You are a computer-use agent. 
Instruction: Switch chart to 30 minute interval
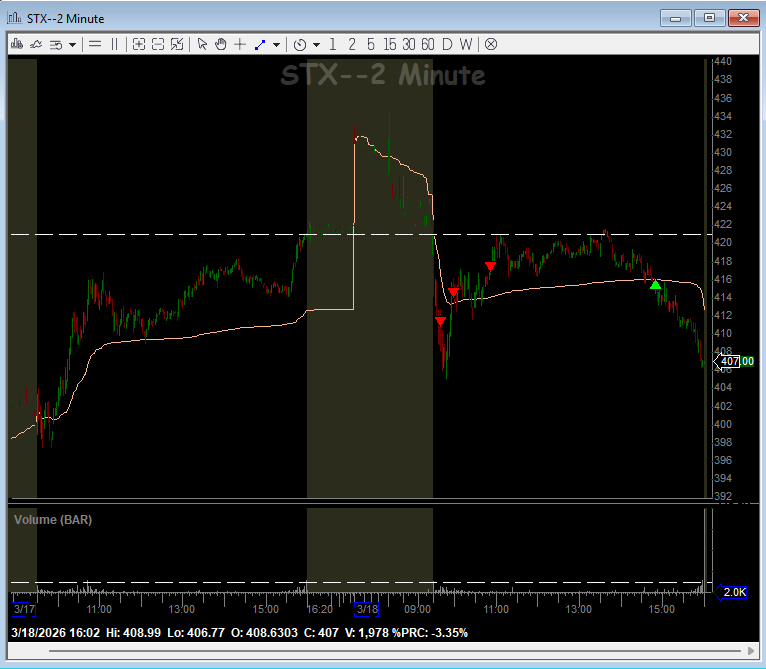click(408, 44)
